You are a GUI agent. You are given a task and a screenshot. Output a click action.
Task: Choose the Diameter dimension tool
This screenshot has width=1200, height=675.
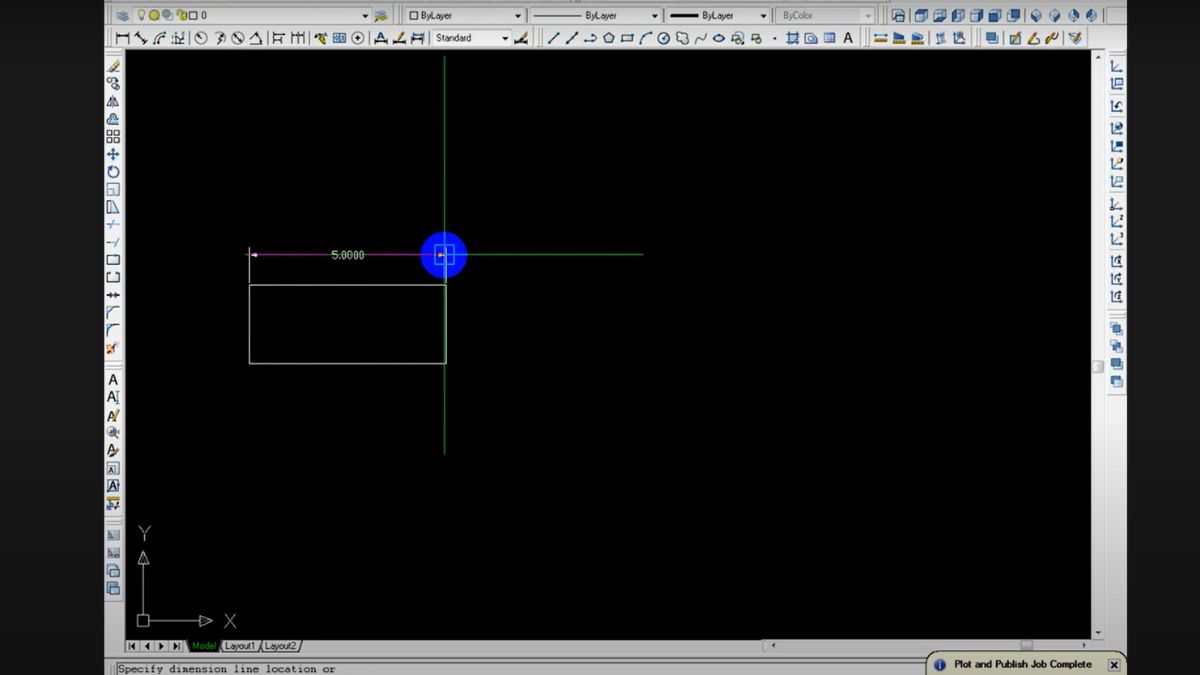(238, 38)
